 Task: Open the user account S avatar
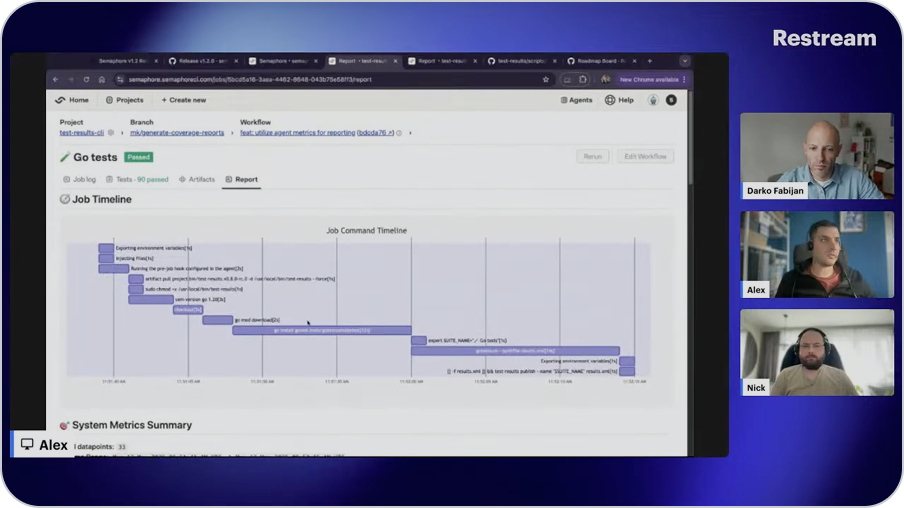click(x=671, y=100)
